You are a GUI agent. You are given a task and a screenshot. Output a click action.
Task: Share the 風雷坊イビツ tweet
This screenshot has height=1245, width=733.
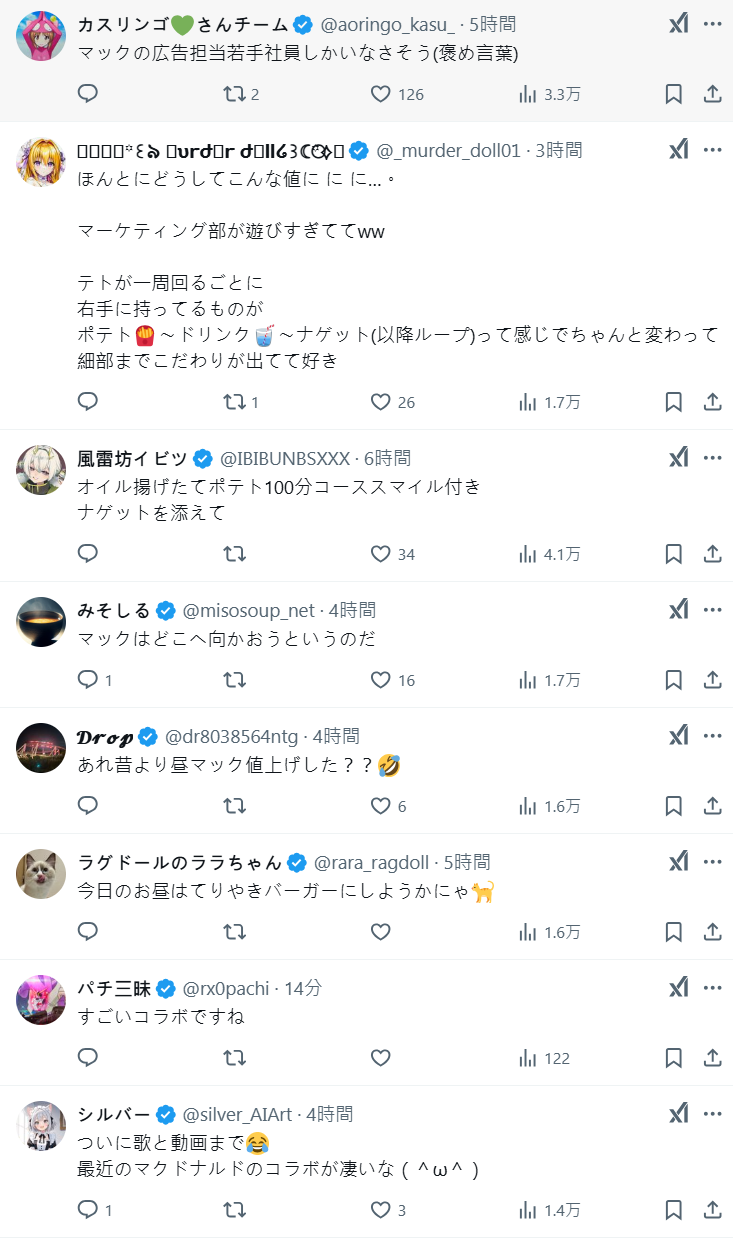pyautogui.click(x=713, y=554)
